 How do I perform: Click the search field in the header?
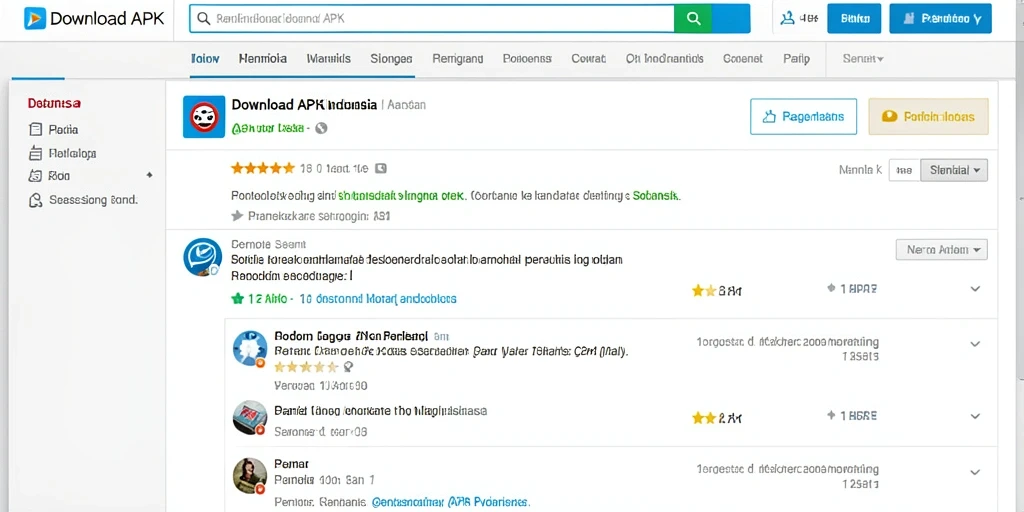[432, 19]
